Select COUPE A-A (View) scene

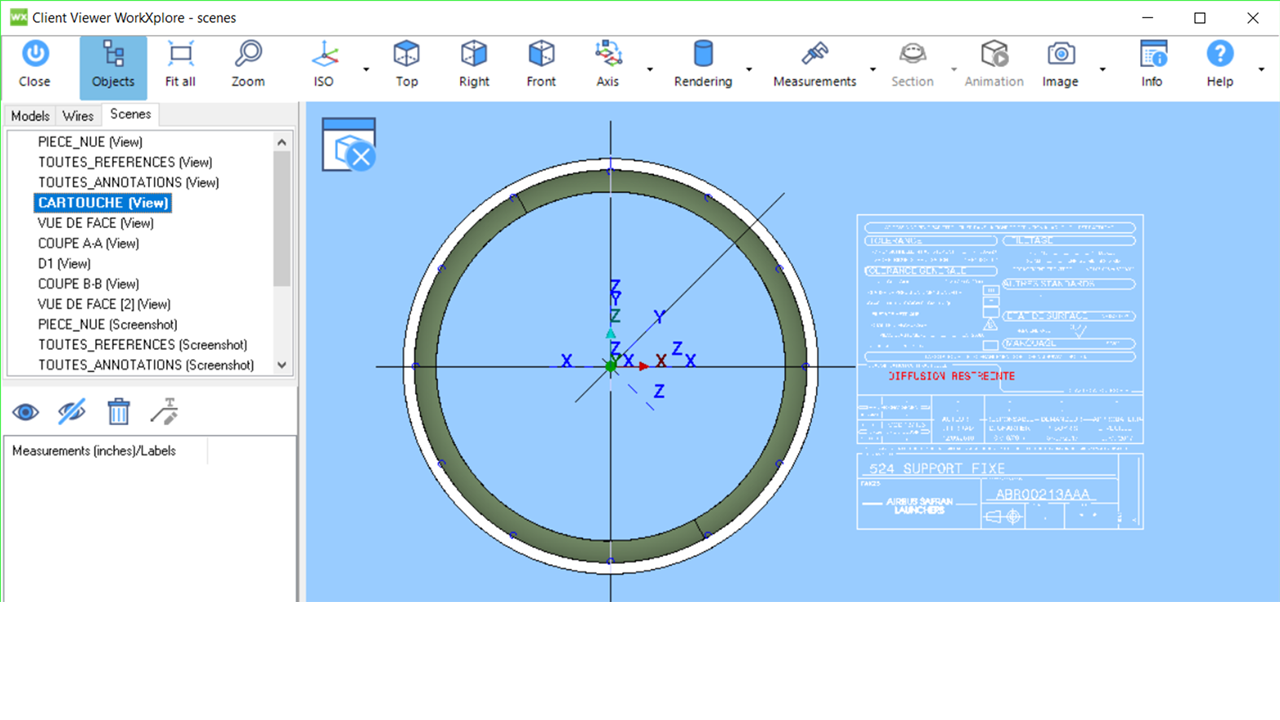pos(88,243)
